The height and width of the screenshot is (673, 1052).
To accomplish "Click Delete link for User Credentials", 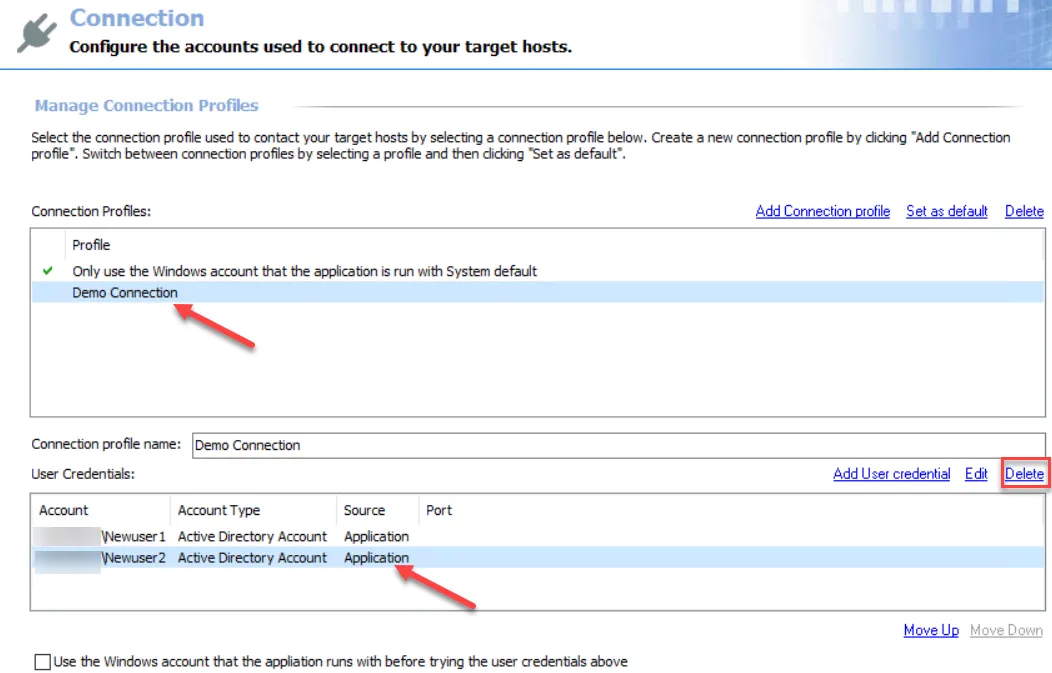I will coord(1024,474).
